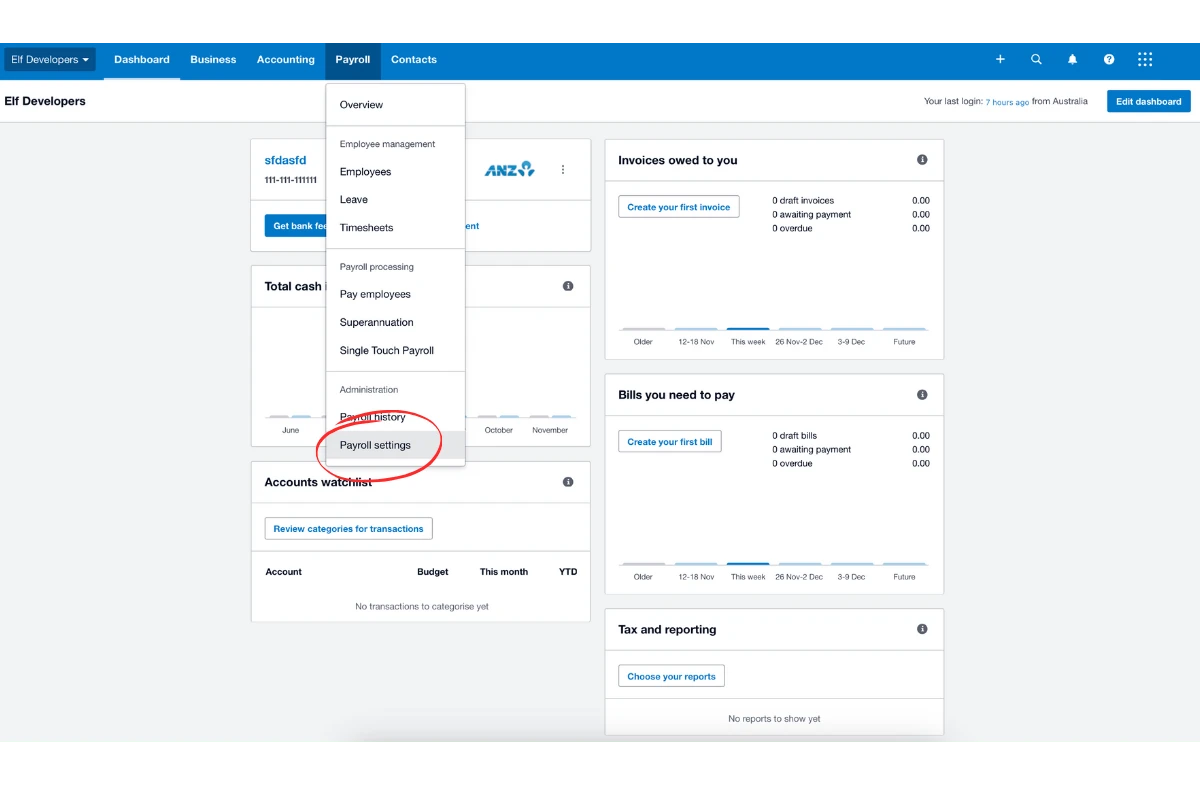Select Pay employees menu item
This screenshot has height=800, width=1200.
point(395,295)
